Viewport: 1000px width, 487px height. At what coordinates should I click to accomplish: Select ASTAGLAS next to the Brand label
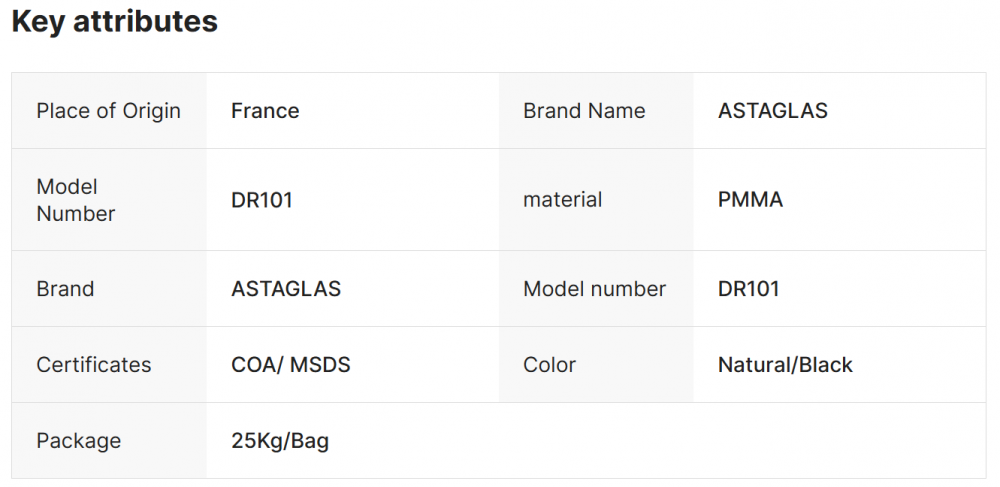click(x=286, y=289)
